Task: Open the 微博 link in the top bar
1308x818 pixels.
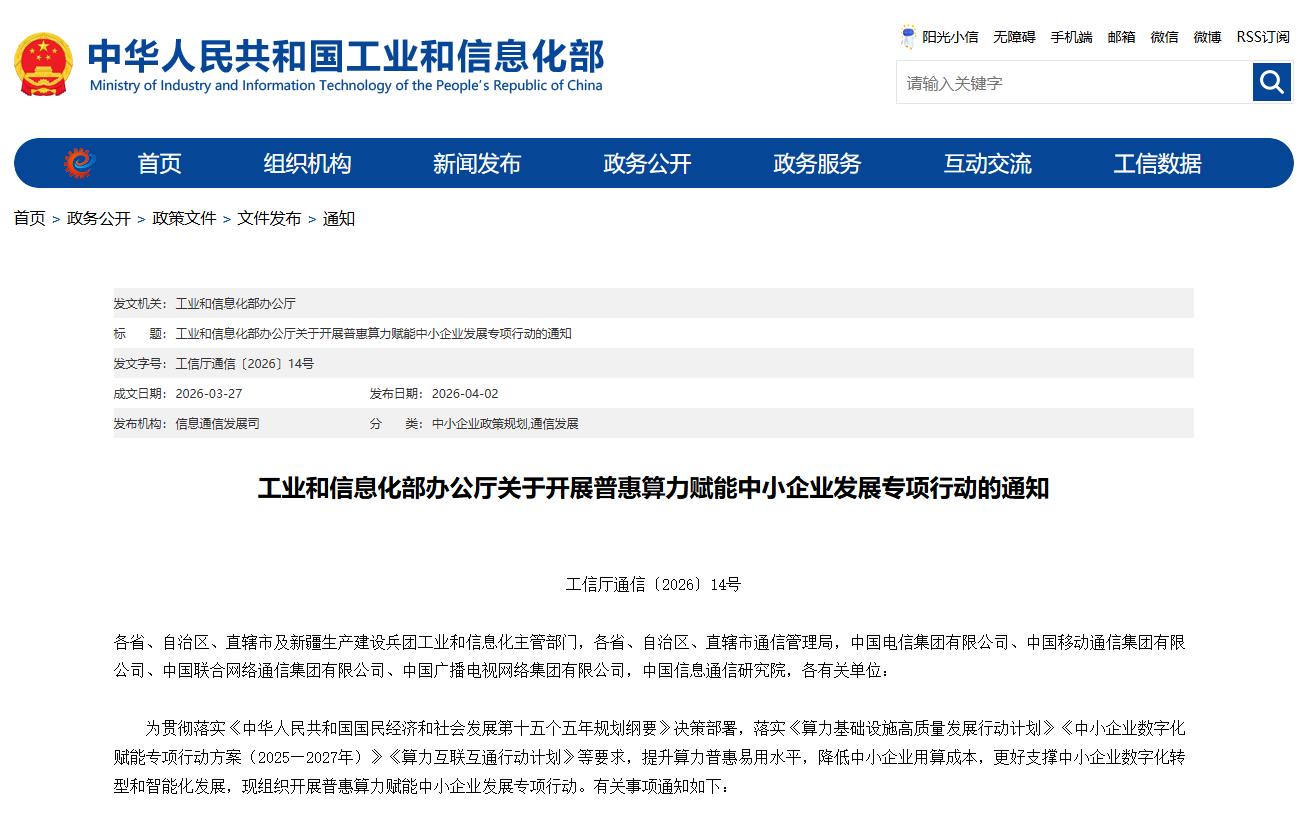Action: [1207, 37]
